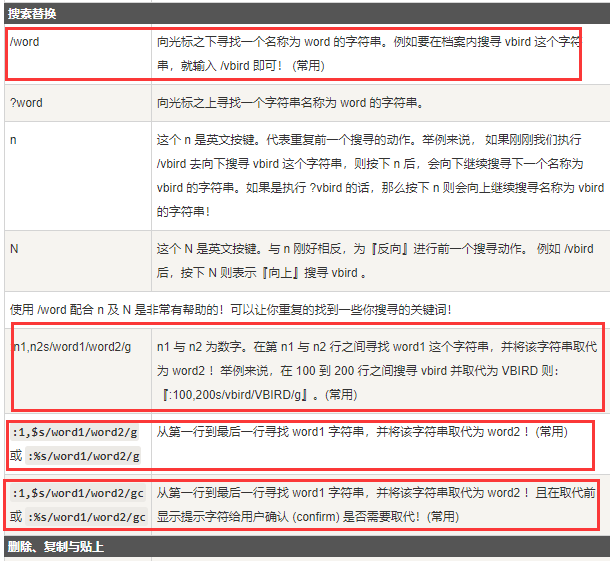Click the note 使用 /word 配合 n 及 N
Screen dimensions: 610x561
(x=231, y=310)
